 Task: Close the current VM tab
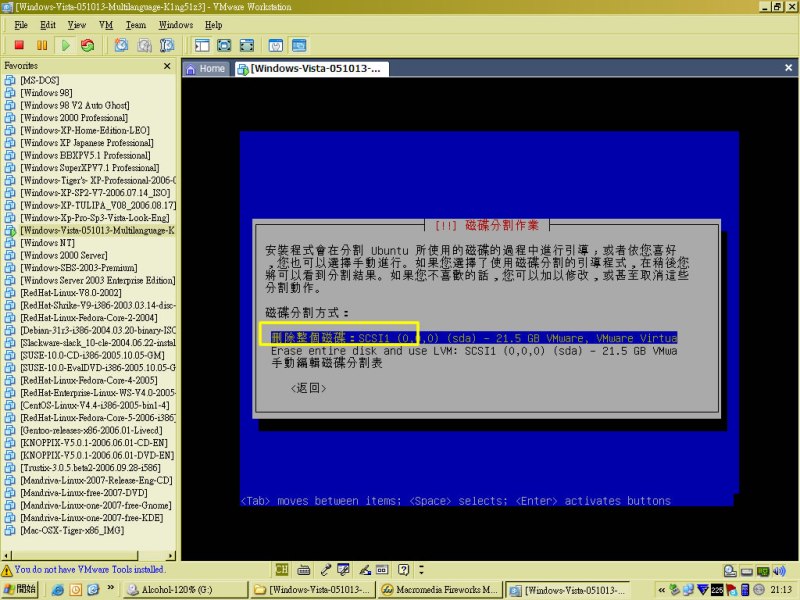coord(788,68)
